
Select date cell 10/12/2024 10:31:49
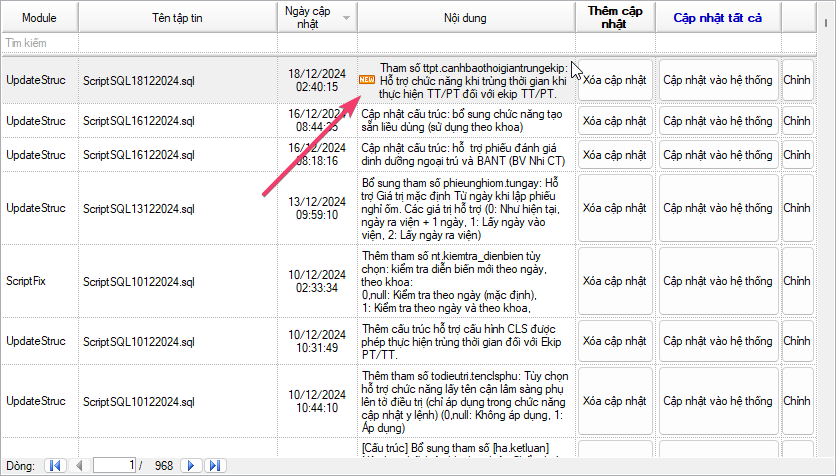click(x=317, y=341)
